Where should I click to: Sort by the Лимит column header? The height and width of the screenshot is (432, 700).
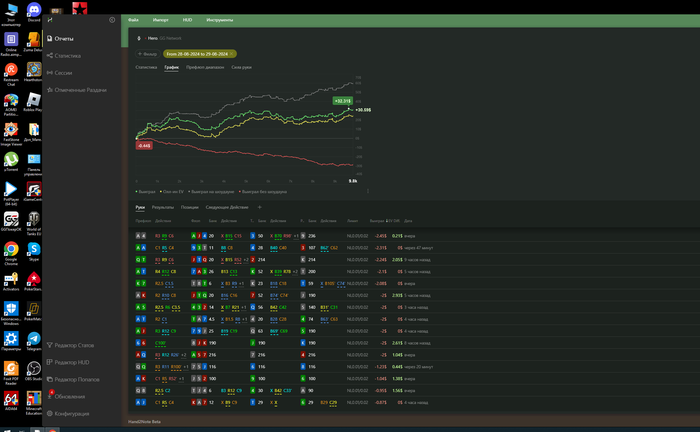point(353,221)
